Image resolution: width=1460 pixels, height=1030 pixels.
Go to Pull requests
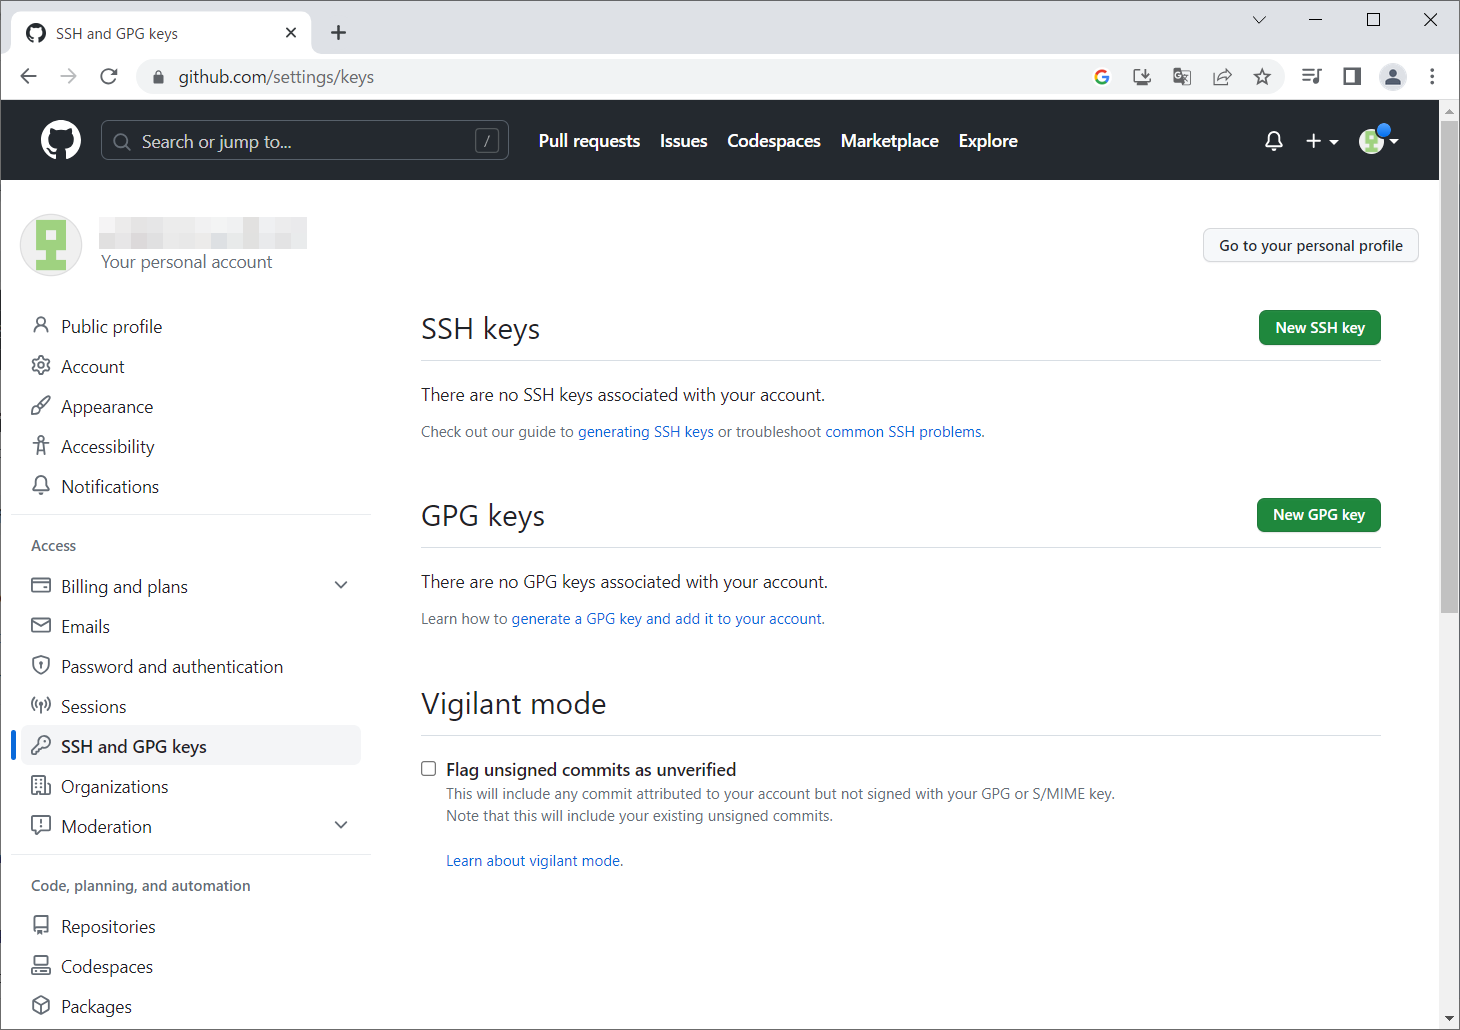[x=589, y=141]
